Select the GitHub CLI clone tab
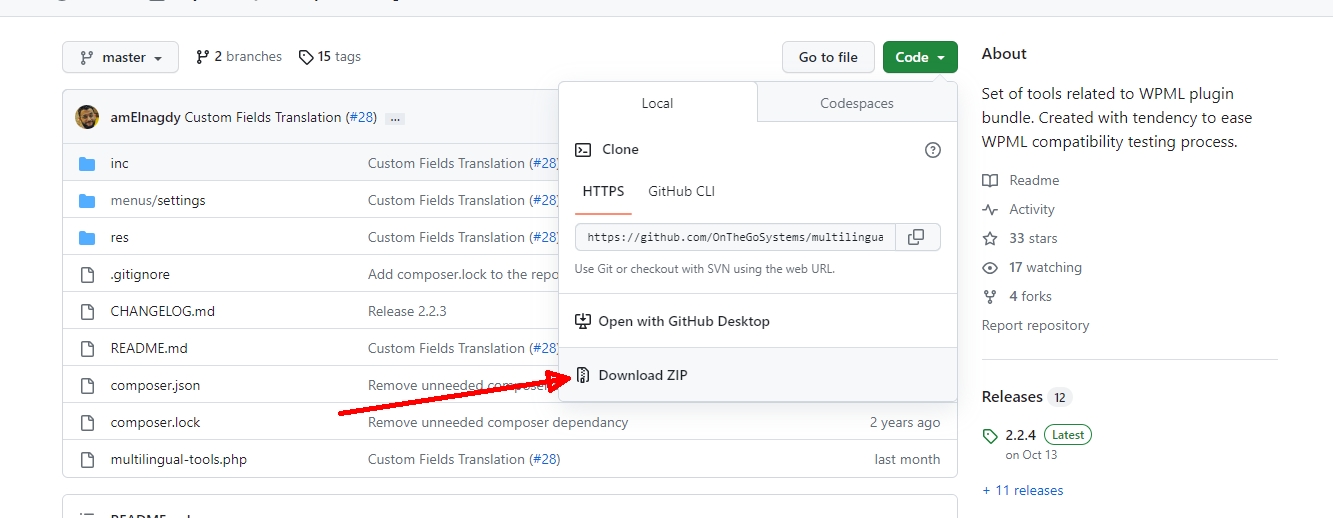Screen dimensions: 1333x518 [x=682, y=191]
